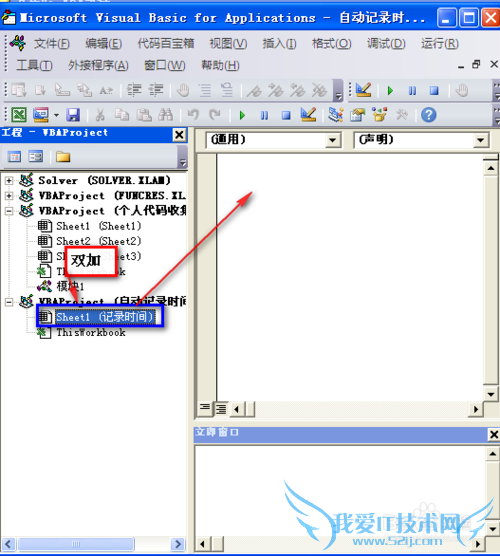Toggle bookmark with the first flag icon
500x556 pixels.
pyautogui.click(x=254, y=91)
